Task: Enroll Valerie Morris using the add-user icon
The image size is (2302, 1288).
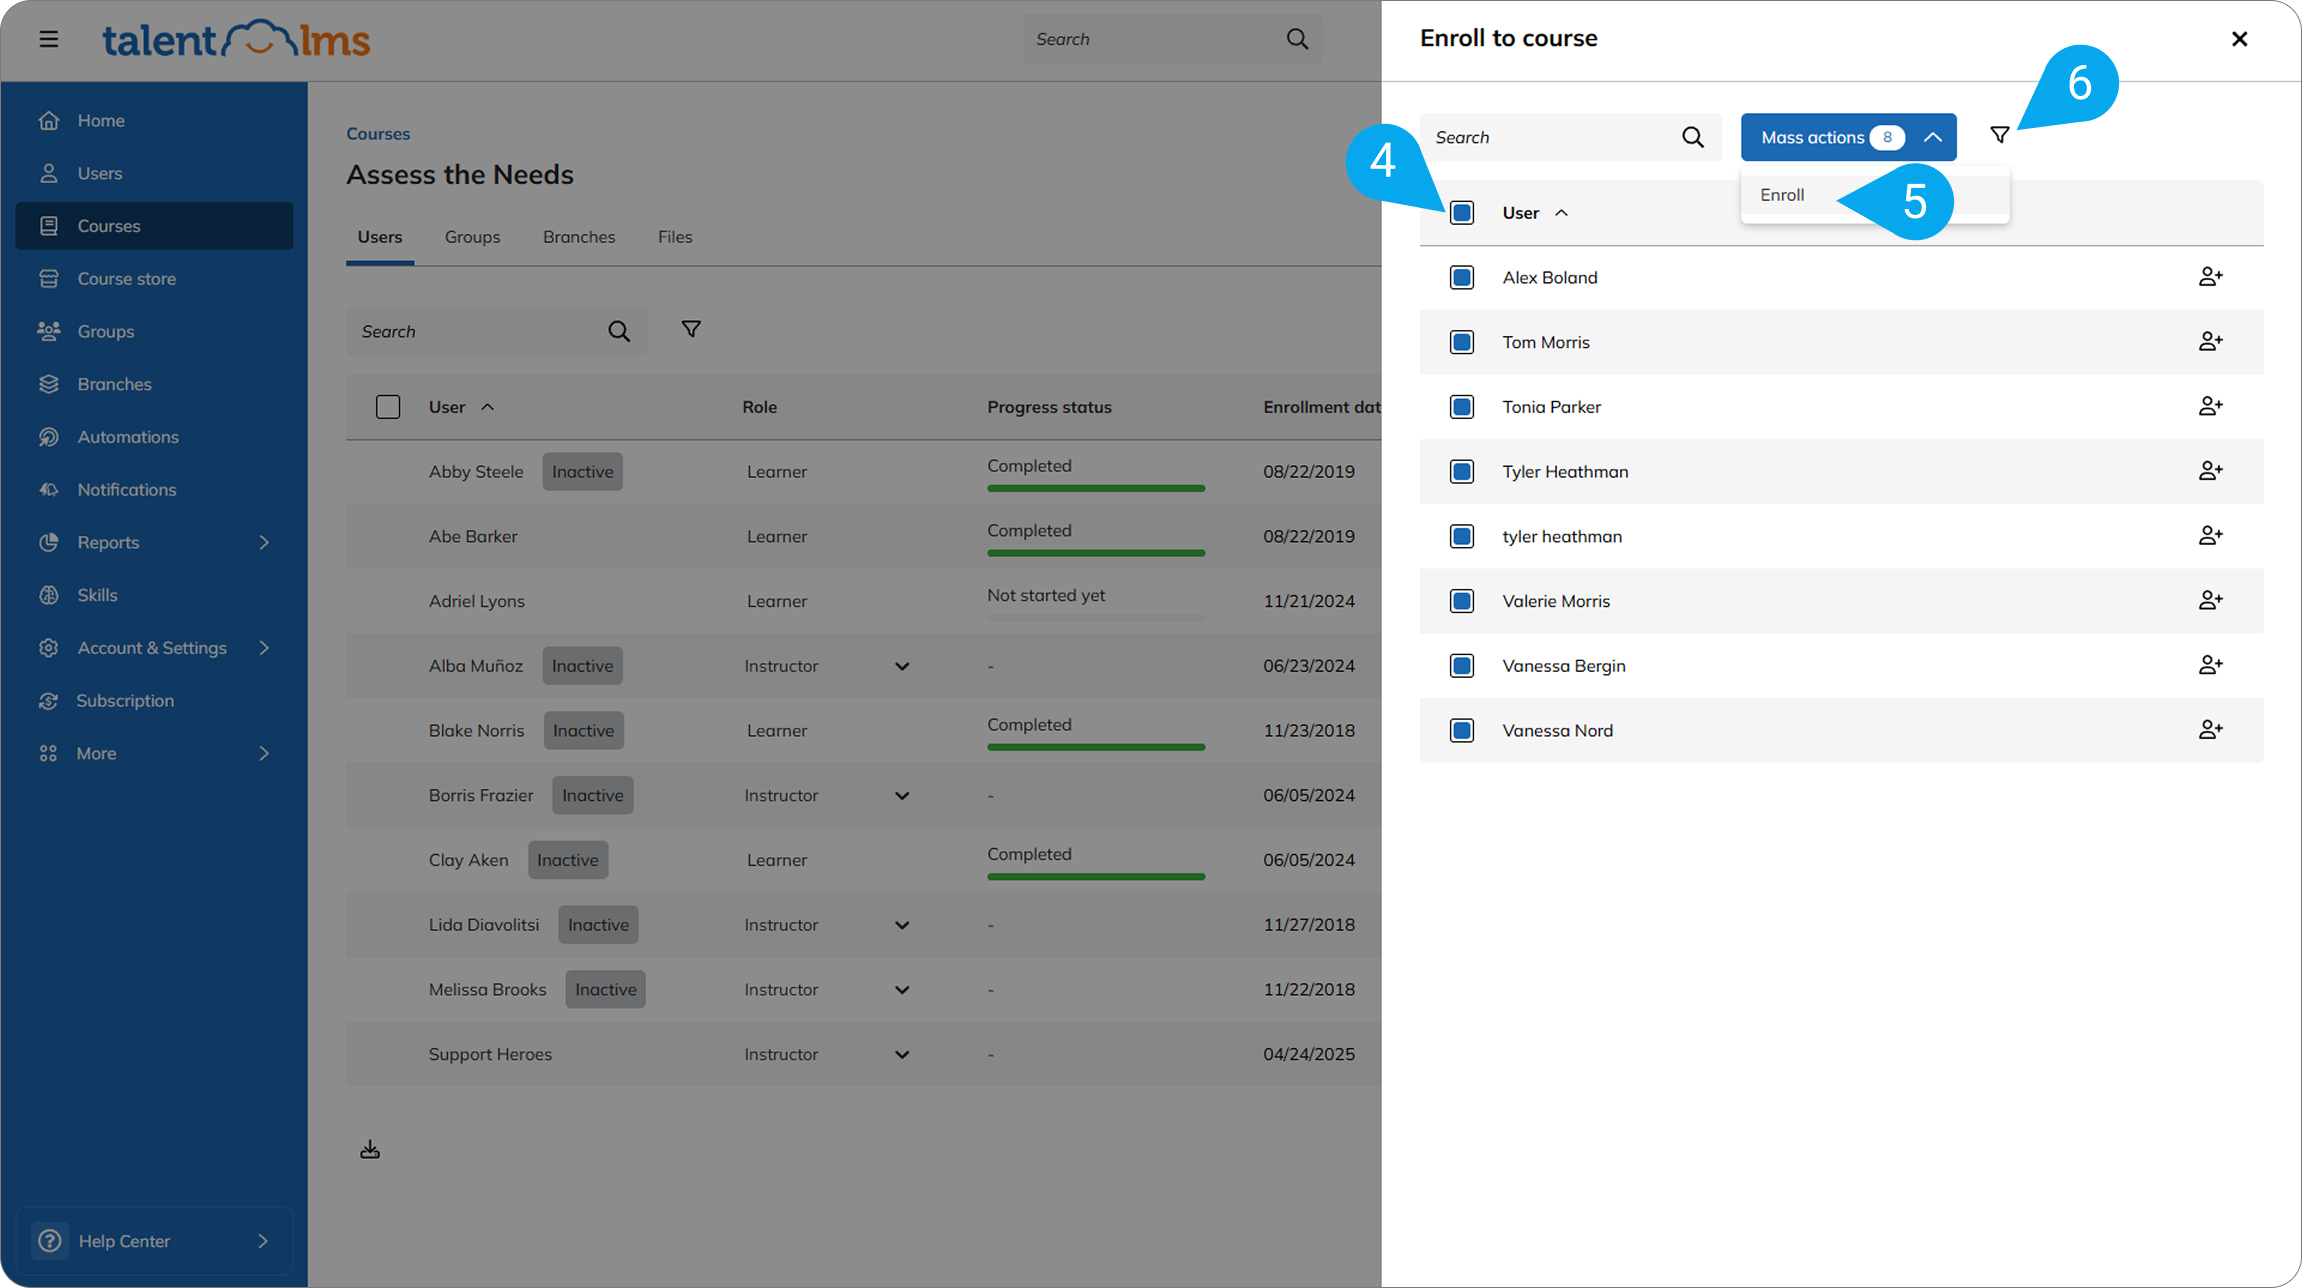Action: click(x=2210, y=600)
